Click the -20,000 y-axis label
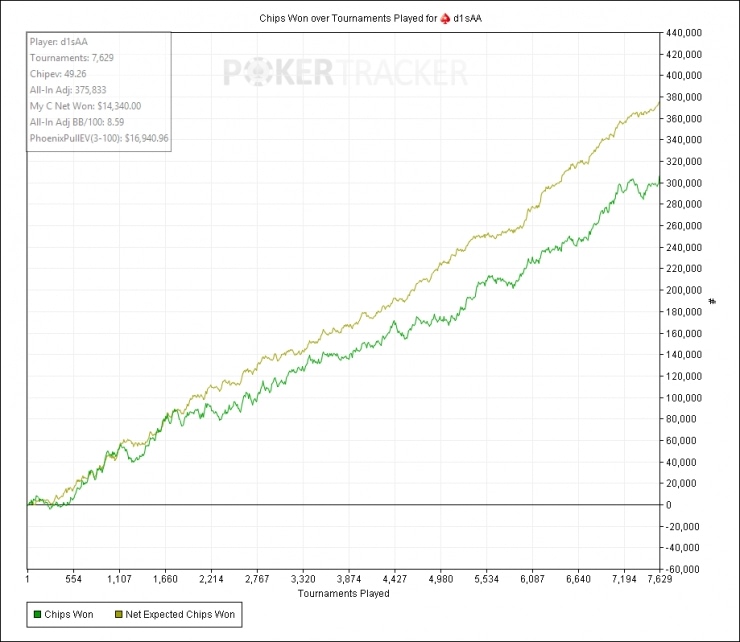Screen dimensions: 740x642 [x=682, y=526]
